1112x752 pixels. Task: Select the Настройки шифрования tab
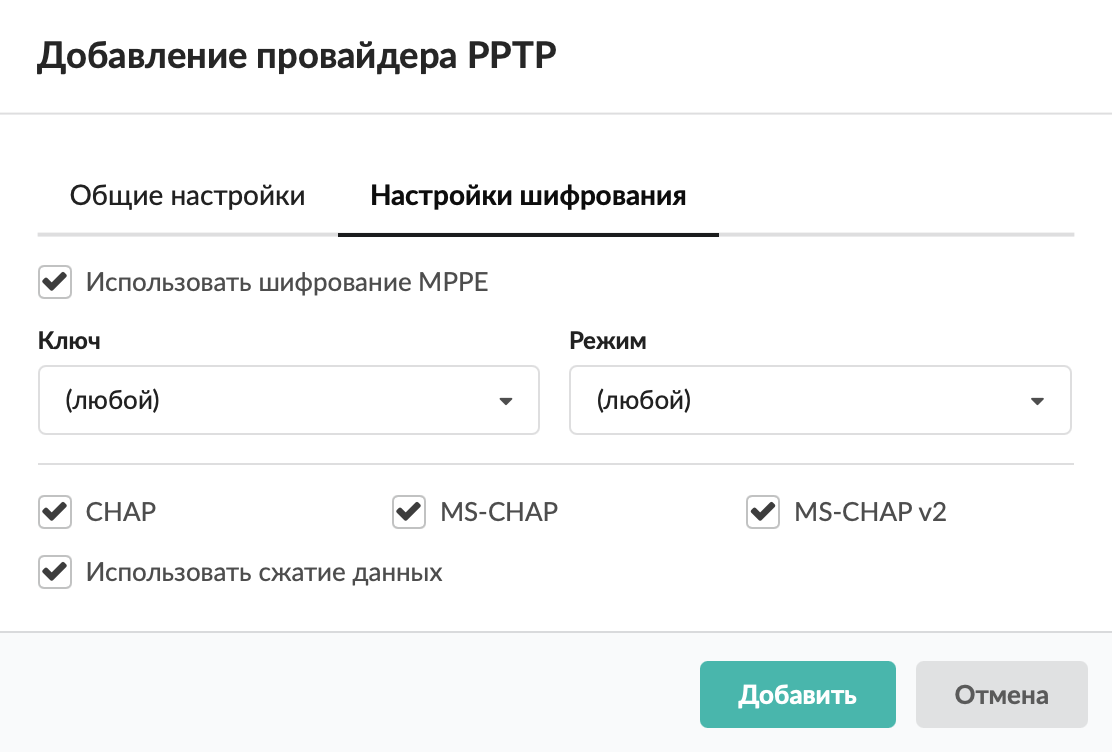click(x=528, y=196)
